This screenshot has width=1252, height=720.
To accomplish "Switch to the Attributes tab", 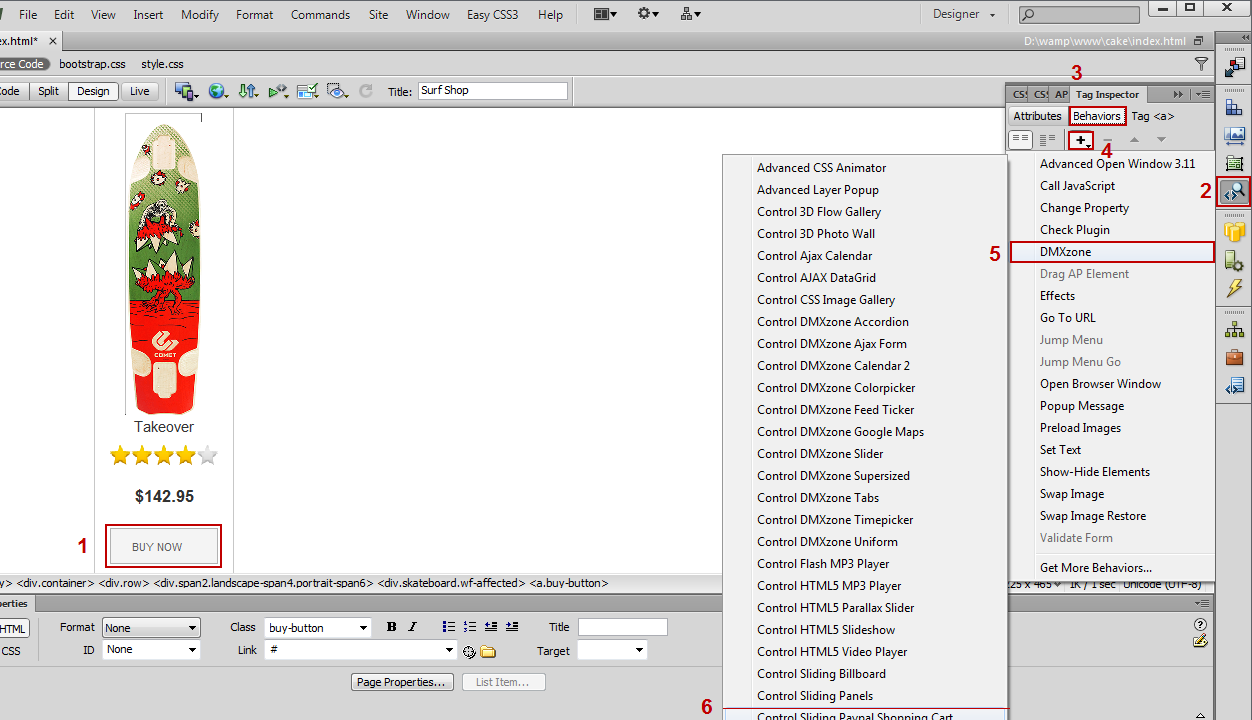I will tap(1037, 116).
